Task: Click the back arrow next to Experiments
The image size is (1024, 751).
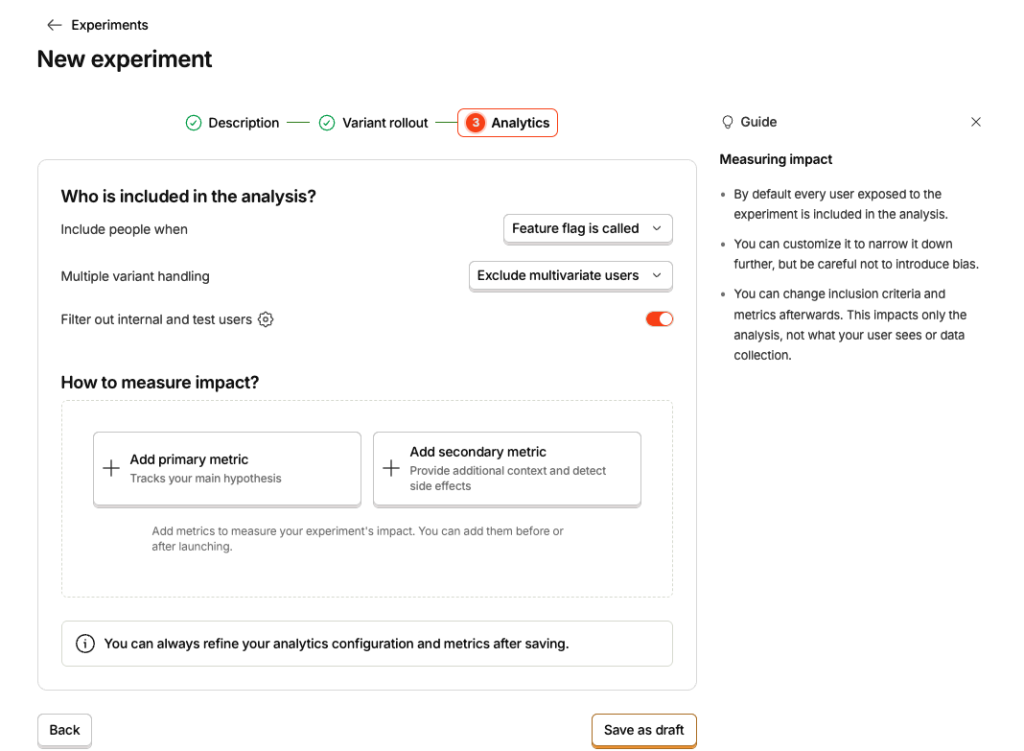Action: click(x=54, y=25)
